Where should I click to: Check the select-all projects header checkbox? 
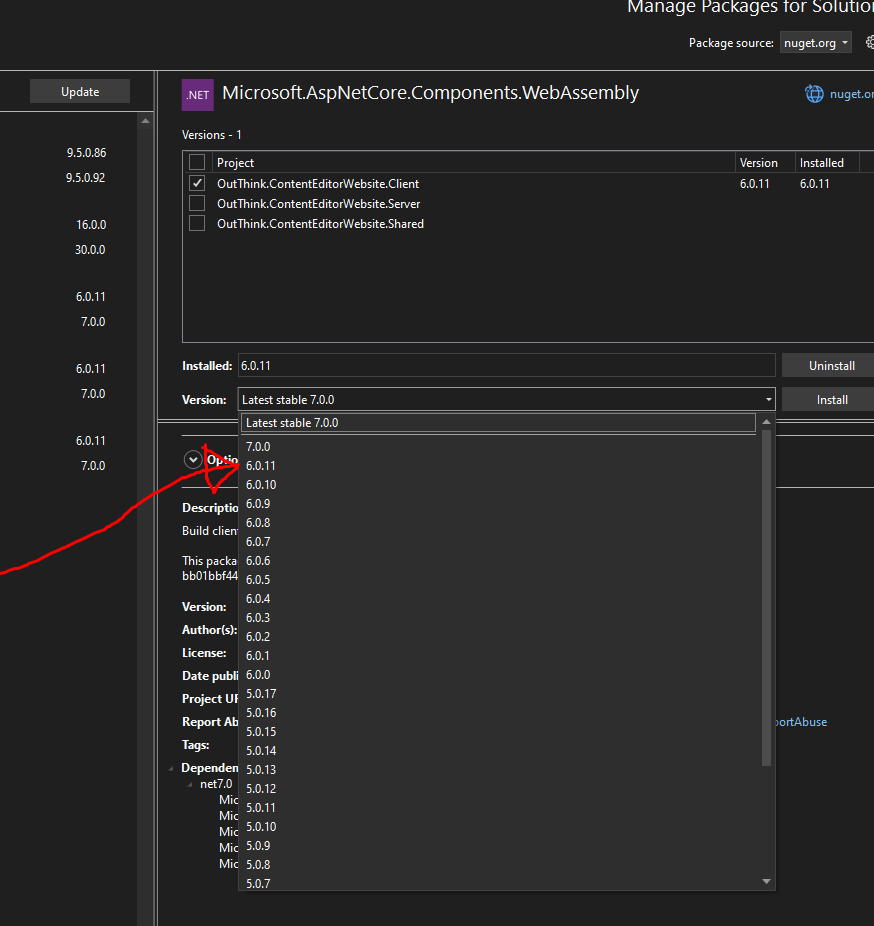(x=197, y=162)
